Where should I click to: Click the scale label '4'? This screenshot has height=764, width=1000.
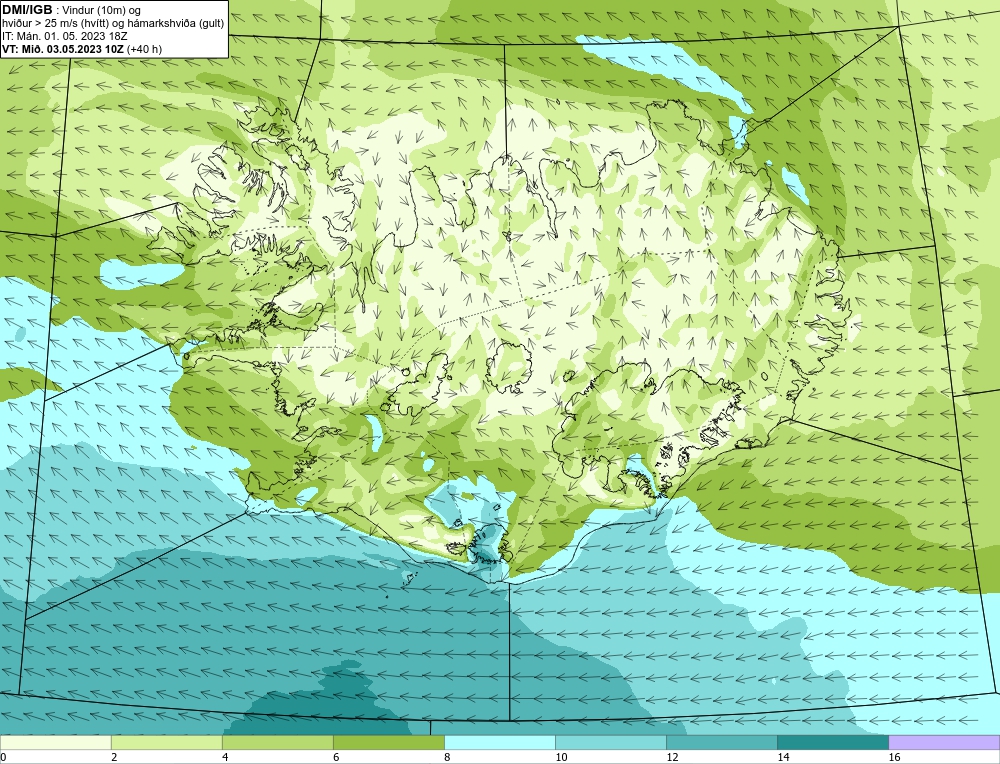point(225,757)
